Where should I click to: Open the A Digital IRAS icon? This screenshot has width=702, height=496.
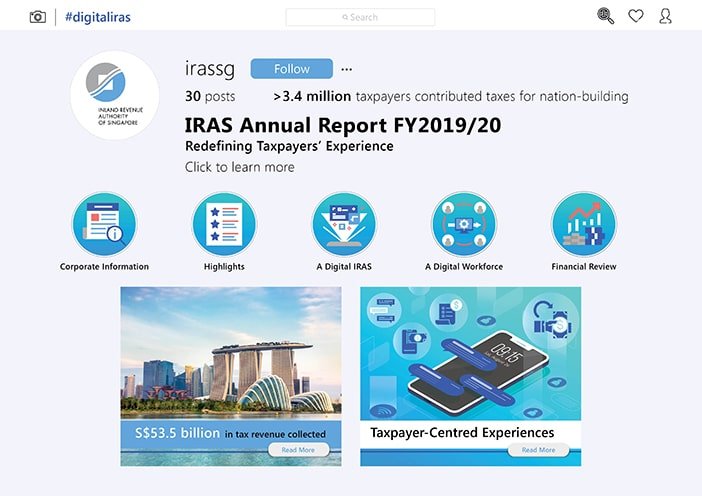point(344,224)
